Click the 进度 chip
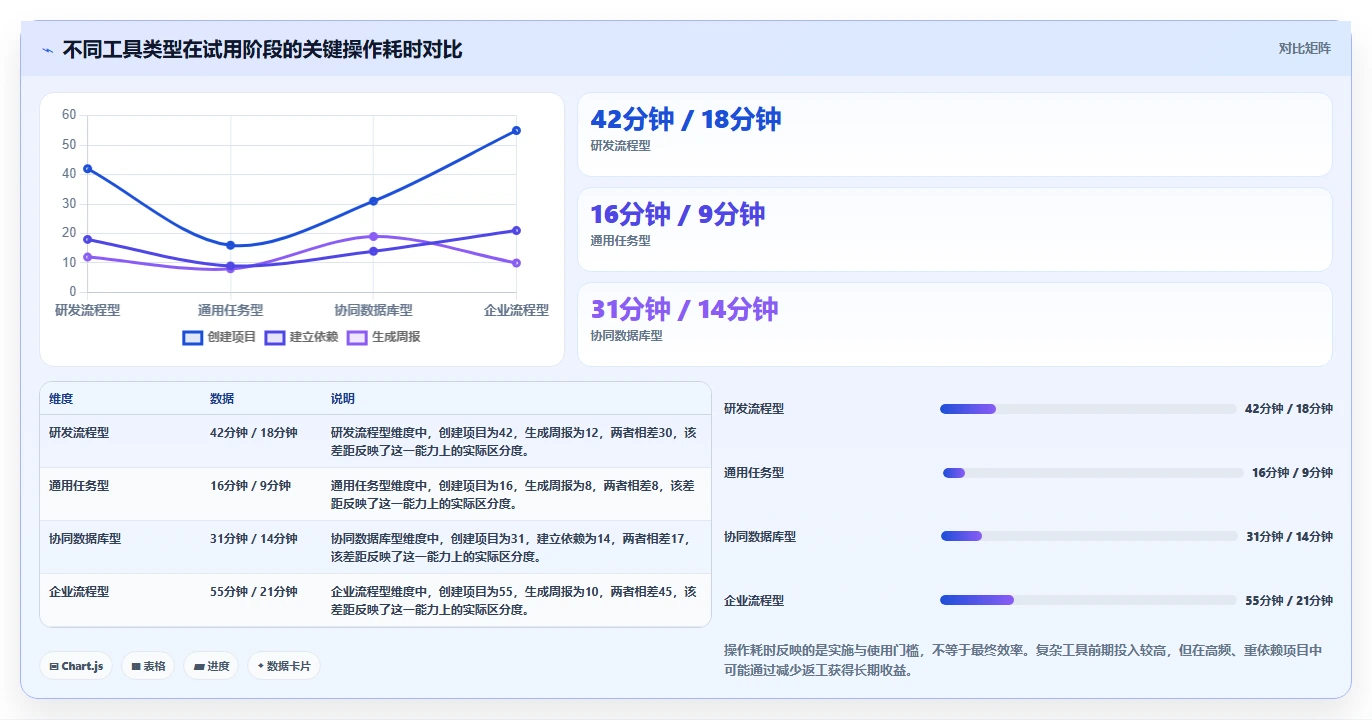This screenshot has height=720, width=1372. [x=211, y=666]
